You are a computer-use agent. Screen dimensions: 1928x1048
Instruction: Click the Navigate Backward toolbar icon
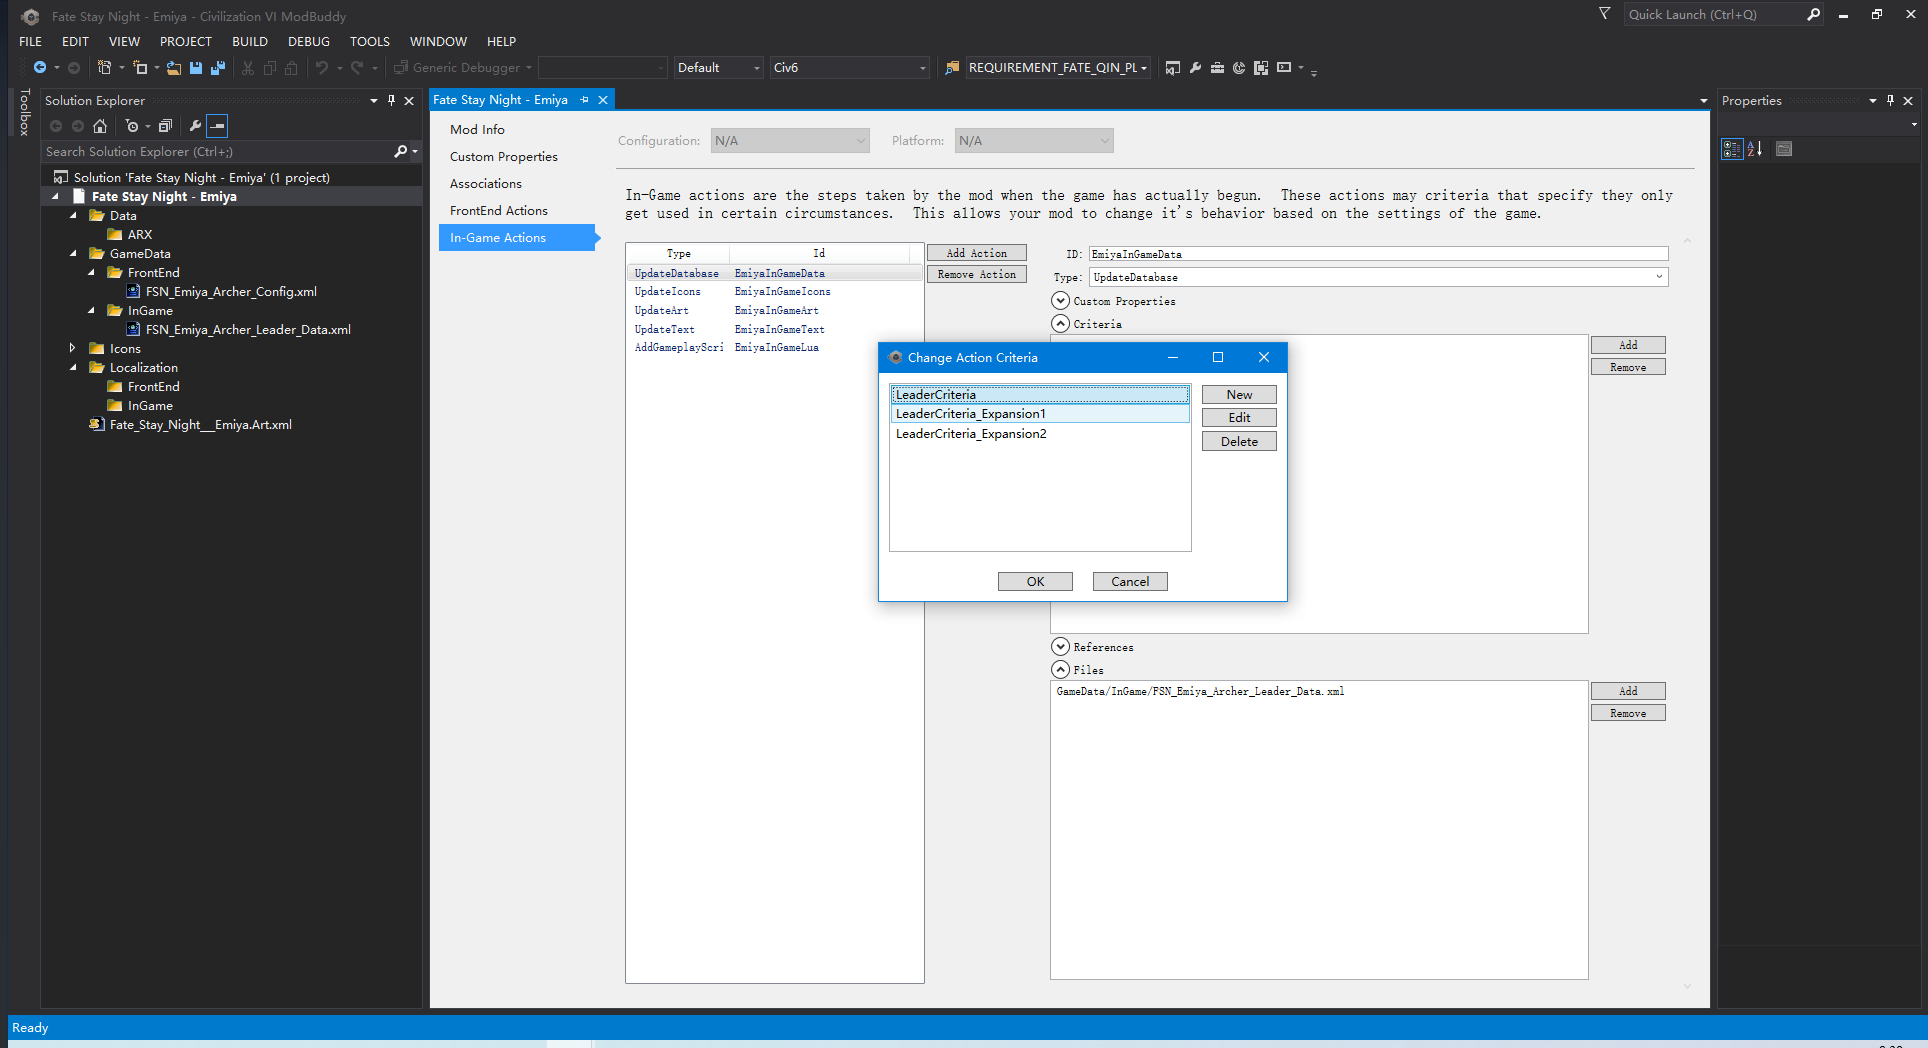click(x=40, y=68)
